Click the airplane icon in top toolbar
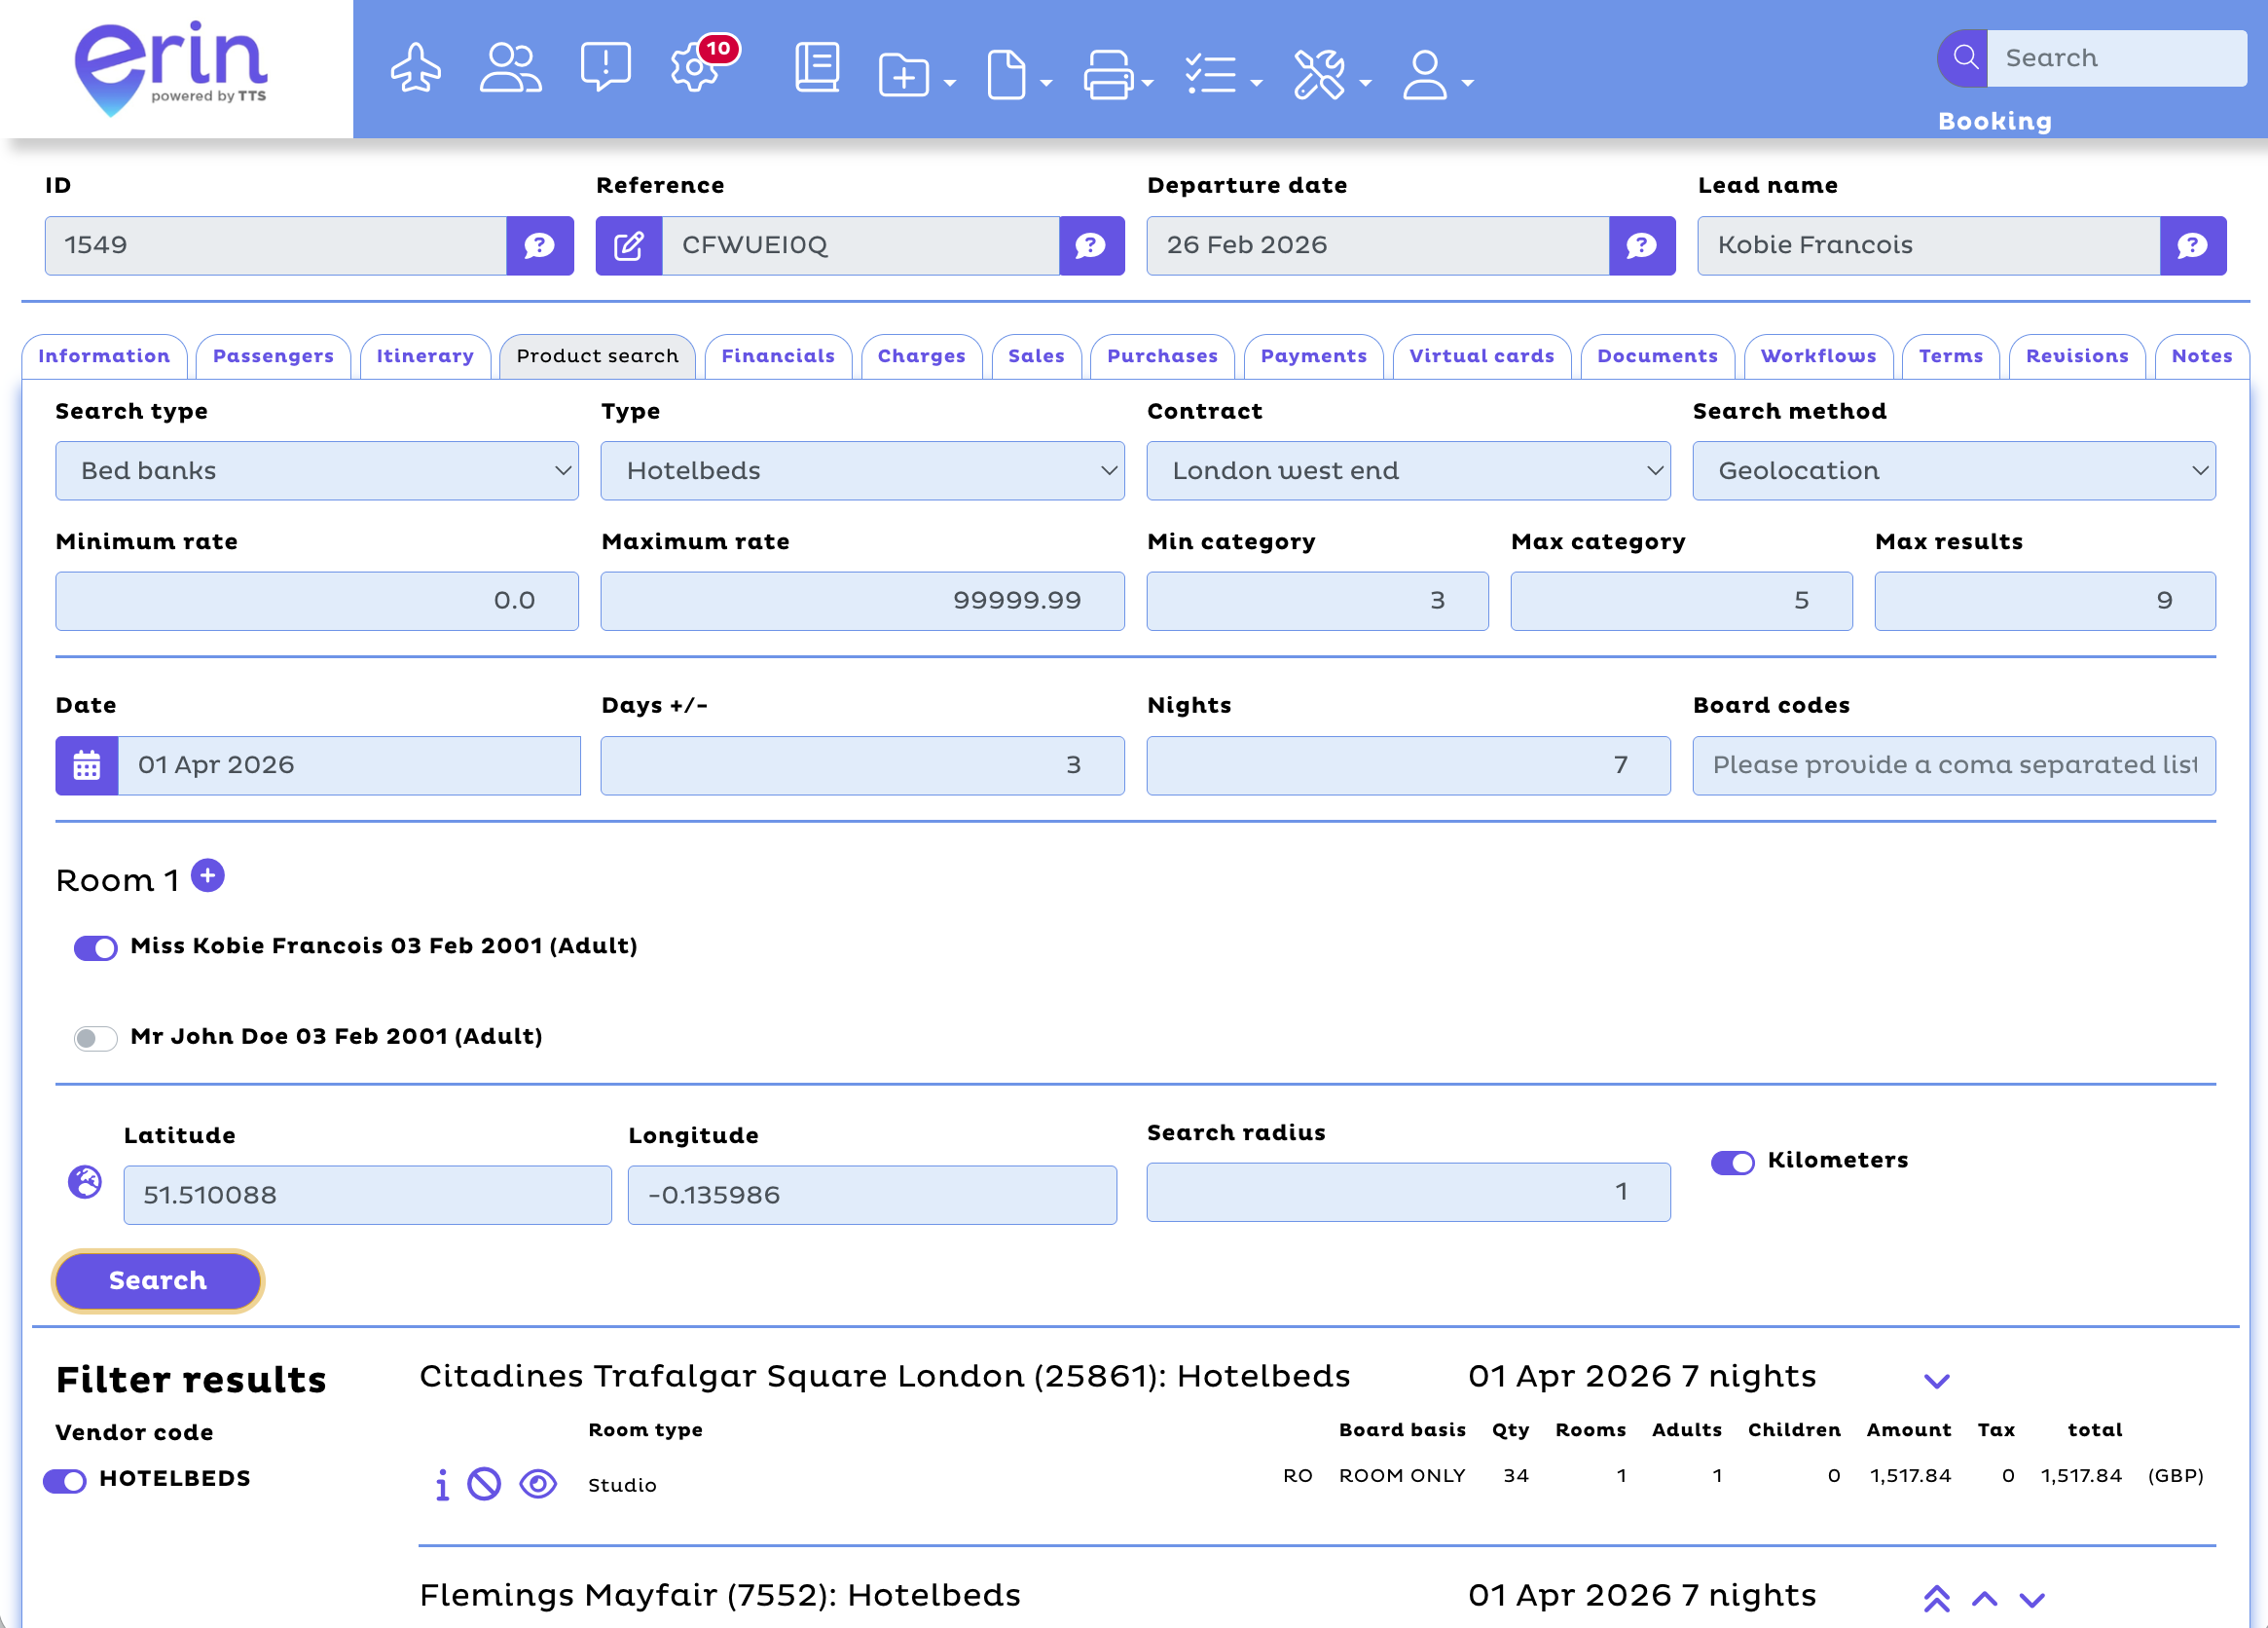Screen dimensions: 2268x1628 tap(415, 70)
